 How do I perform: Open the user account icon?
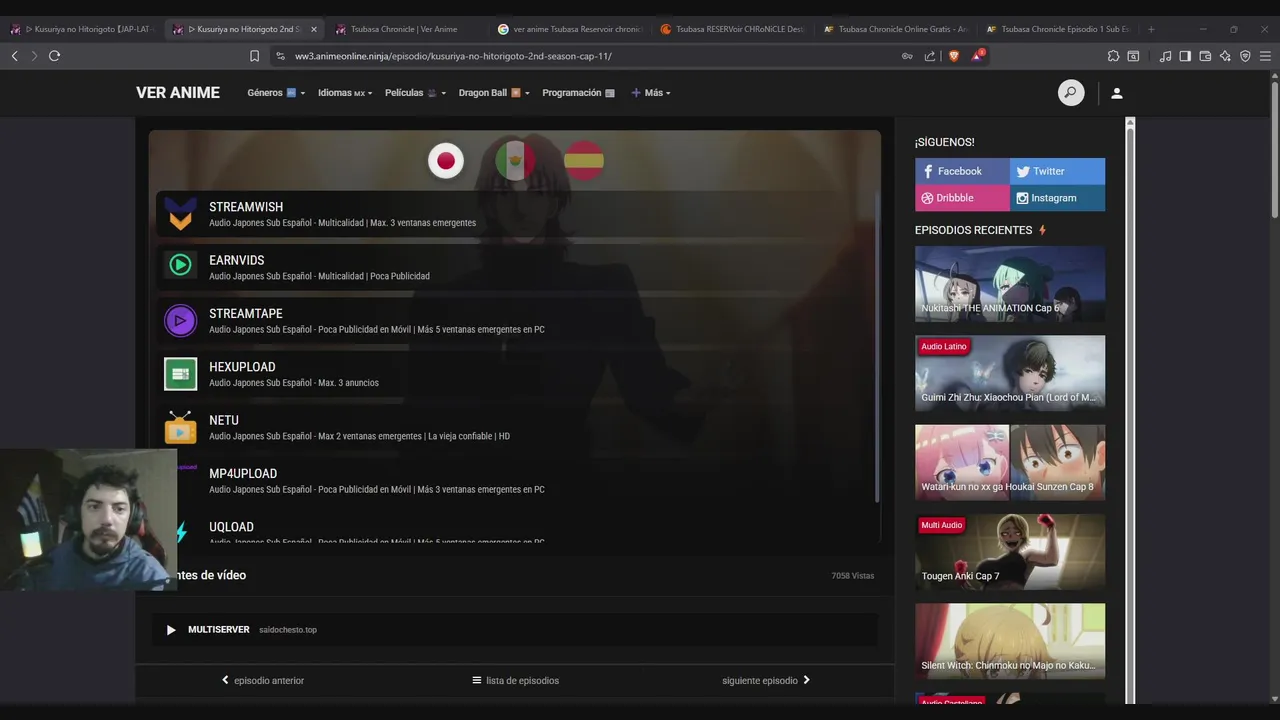(x=1117, y=93)
